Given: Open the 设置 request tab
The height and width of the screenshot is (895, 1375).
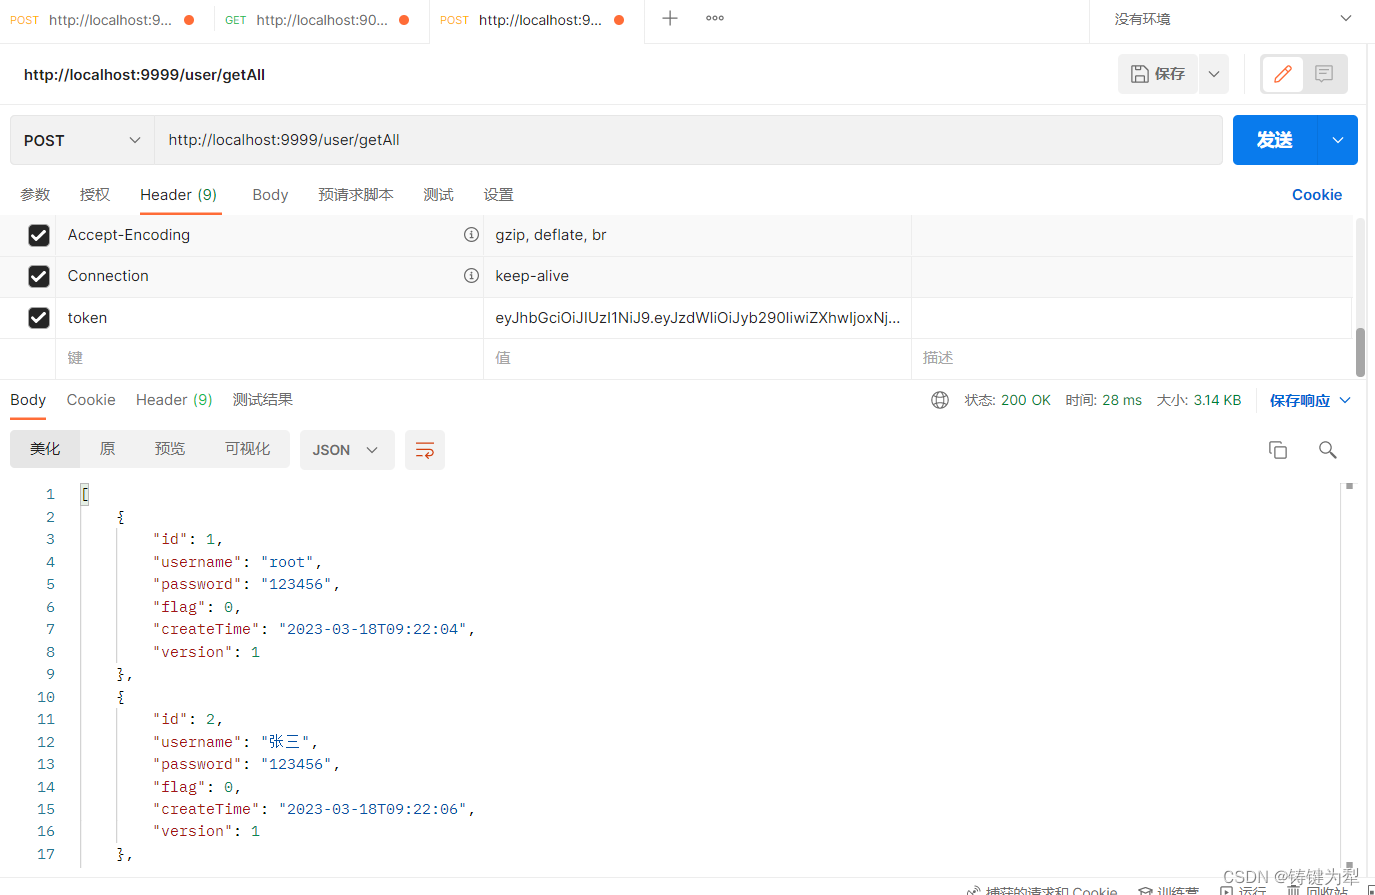Looking at the screenshot, I should click(498, 195).
